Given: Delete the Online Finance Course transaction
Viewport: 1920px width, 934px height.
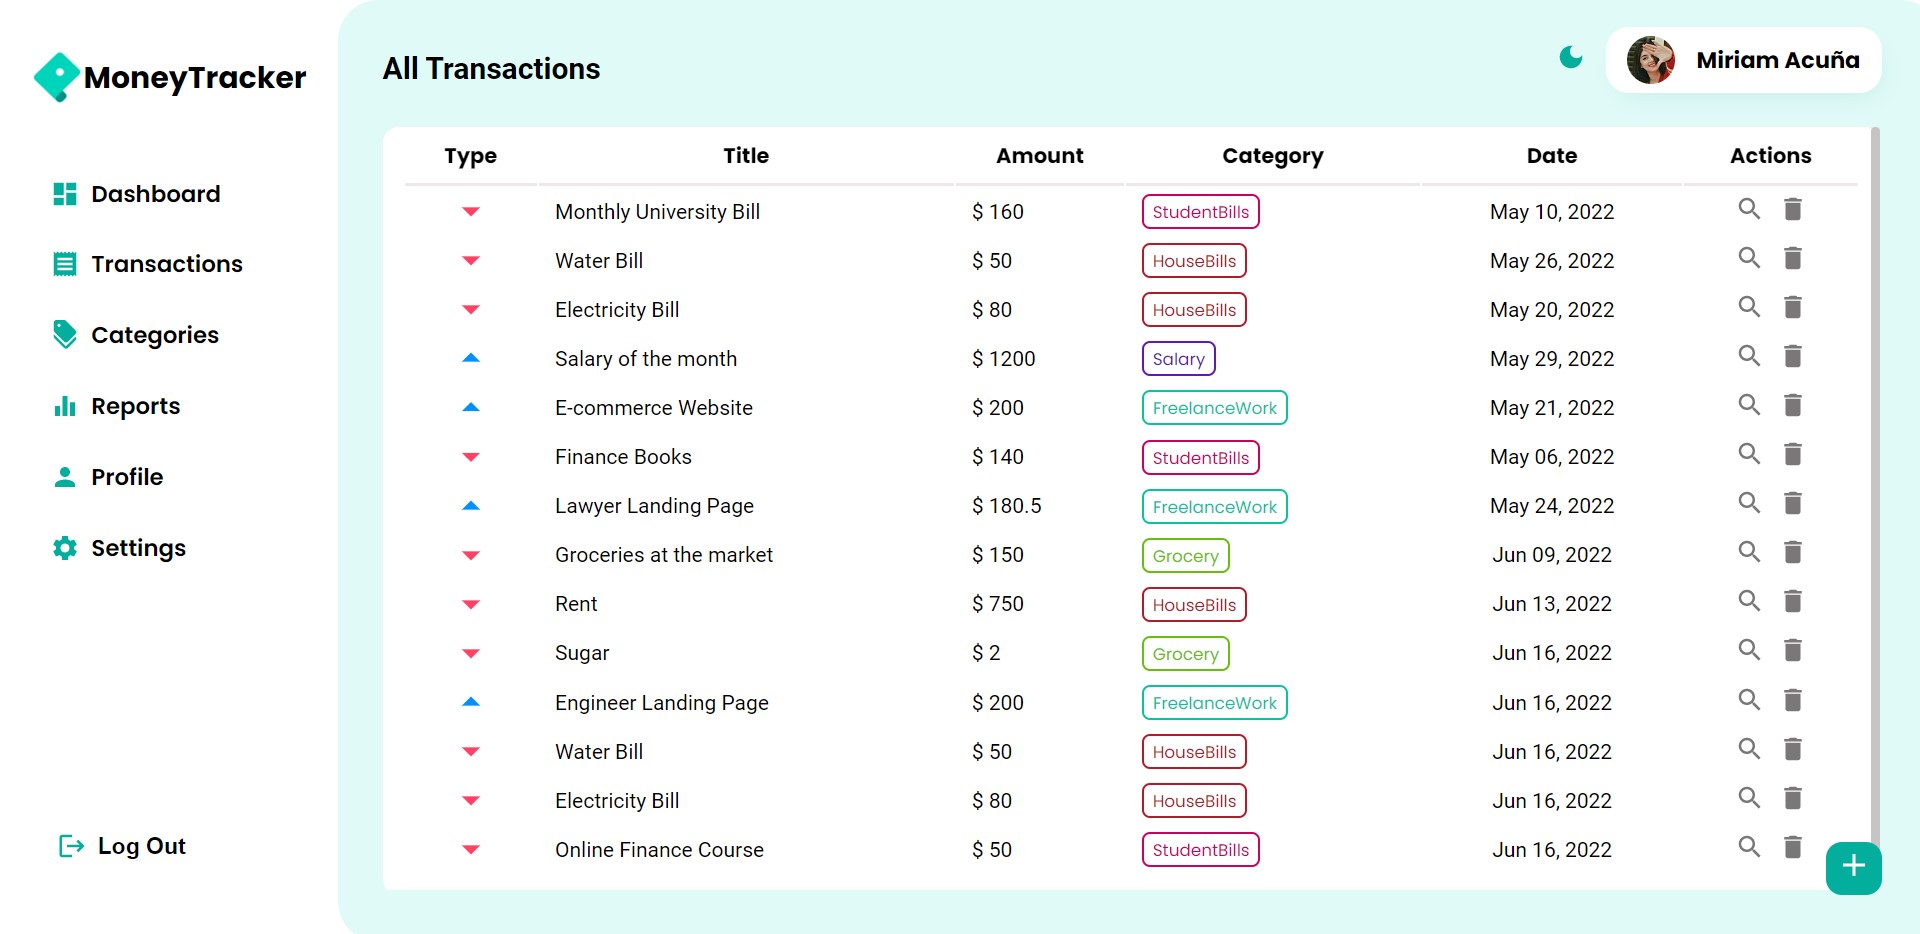Looking at the screenshot, I should 1792,847.
